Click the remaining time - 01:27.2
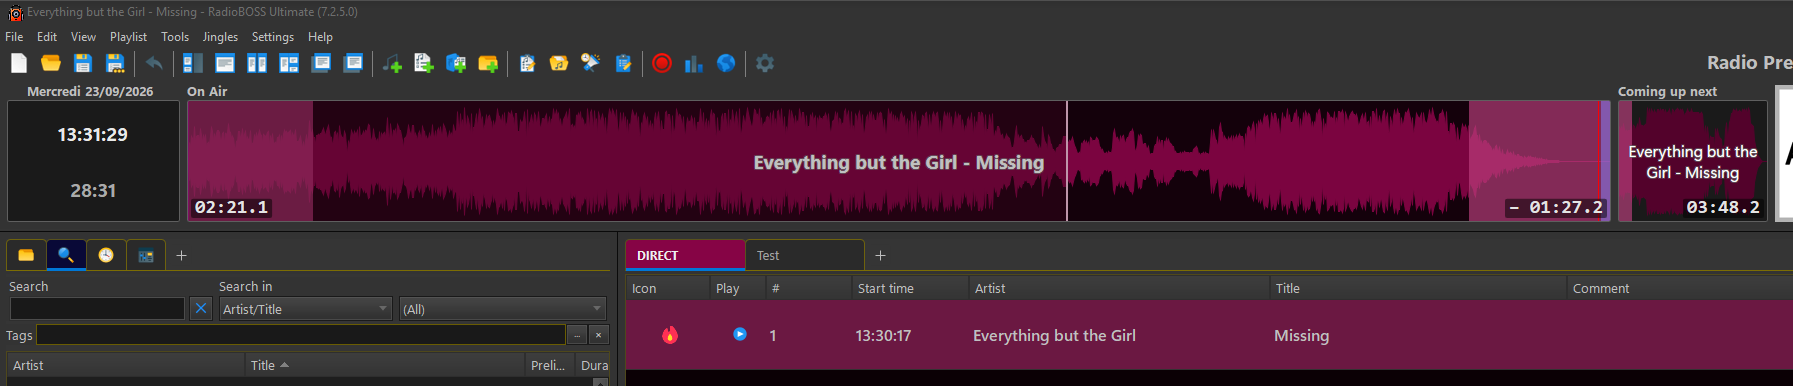Viewport: 1793px width, 386px height. coord(1556,207)
